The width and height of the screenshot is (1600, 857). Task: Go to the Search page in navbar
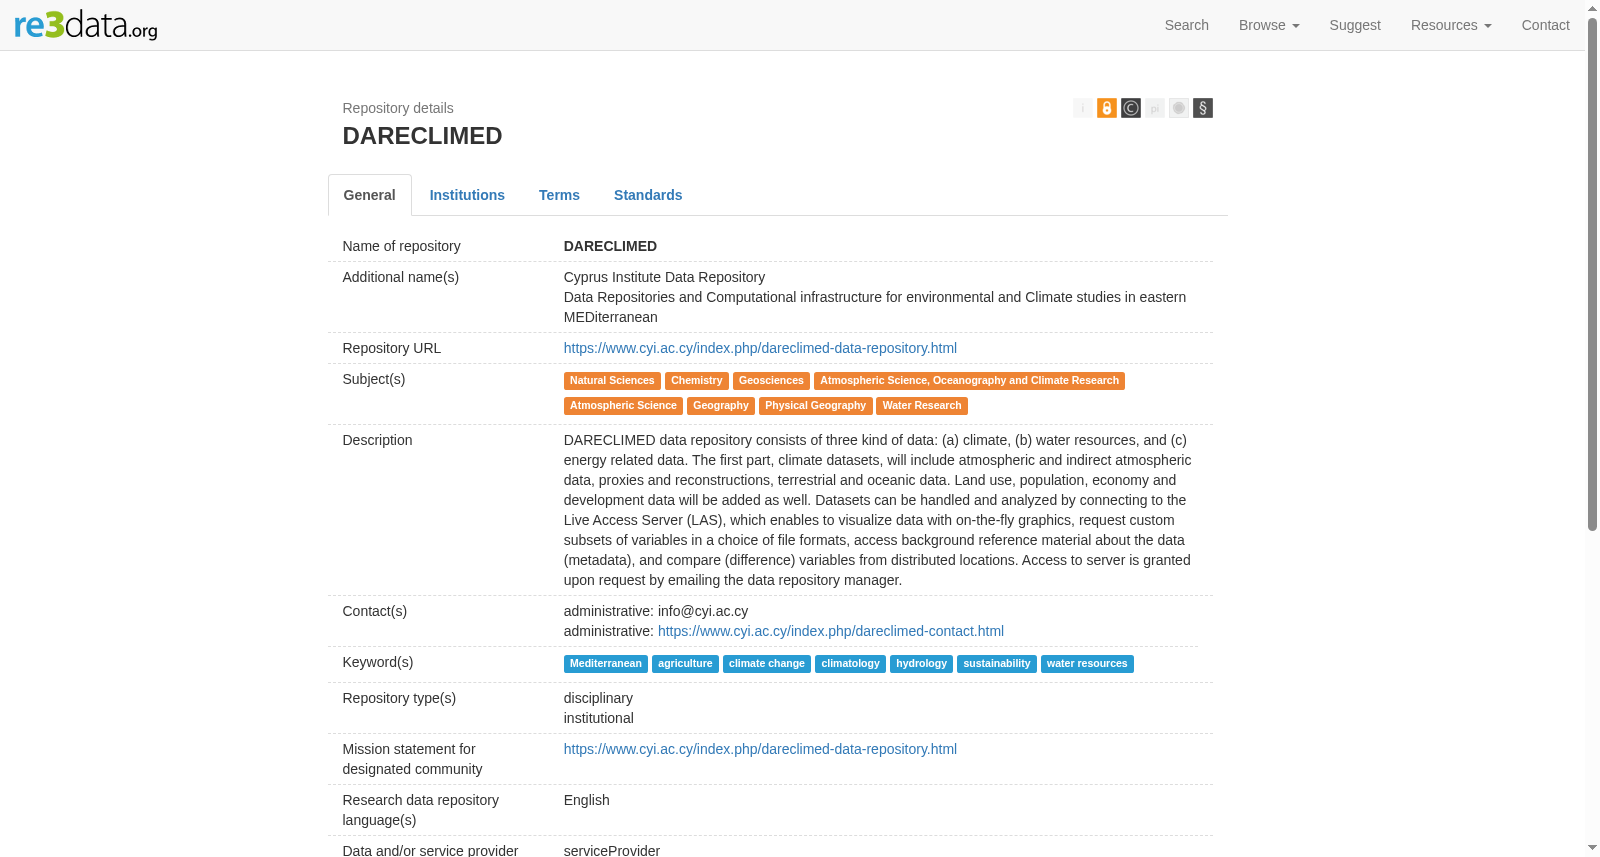click(x=1186, y=25)
